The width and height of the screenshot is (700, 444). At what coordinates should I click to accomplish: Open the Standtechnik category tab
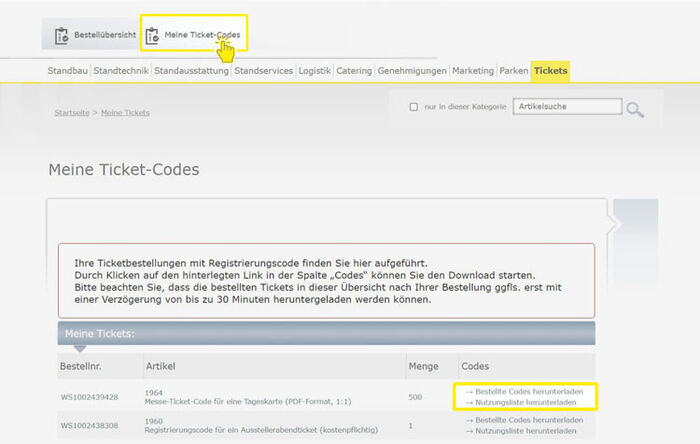point(121,71)
